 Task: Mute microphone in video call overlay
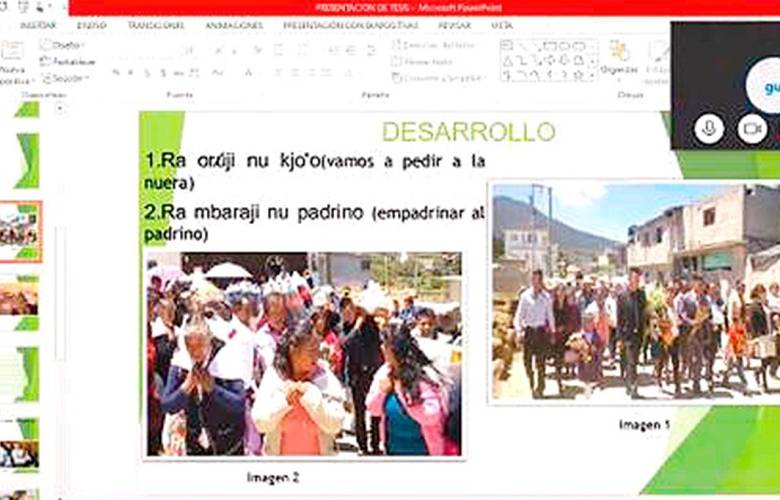pos(709,128)
